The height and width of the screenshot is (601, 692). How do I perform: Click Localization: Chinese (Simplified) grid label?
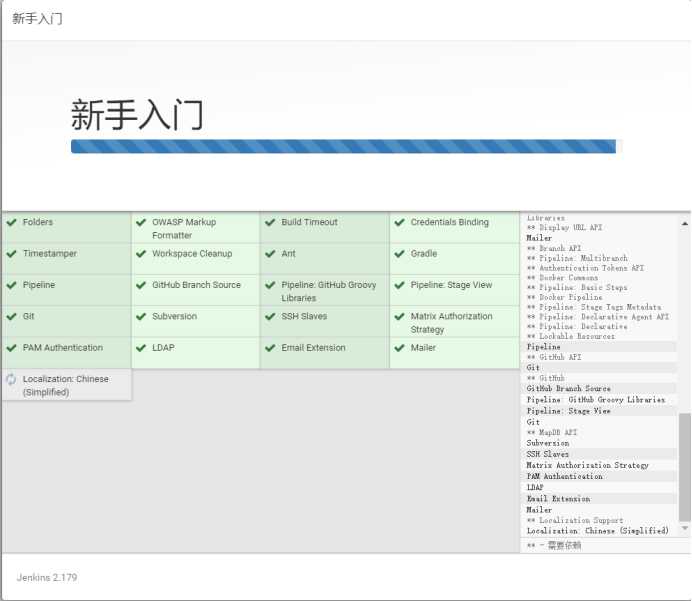point(65,386)
